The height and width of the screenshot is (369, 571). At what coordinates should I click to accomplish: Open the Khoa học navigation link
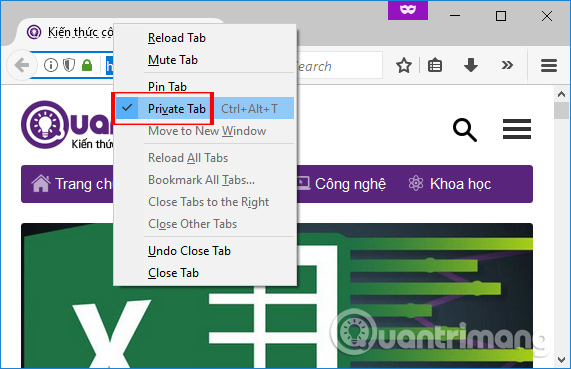(450, 184)
